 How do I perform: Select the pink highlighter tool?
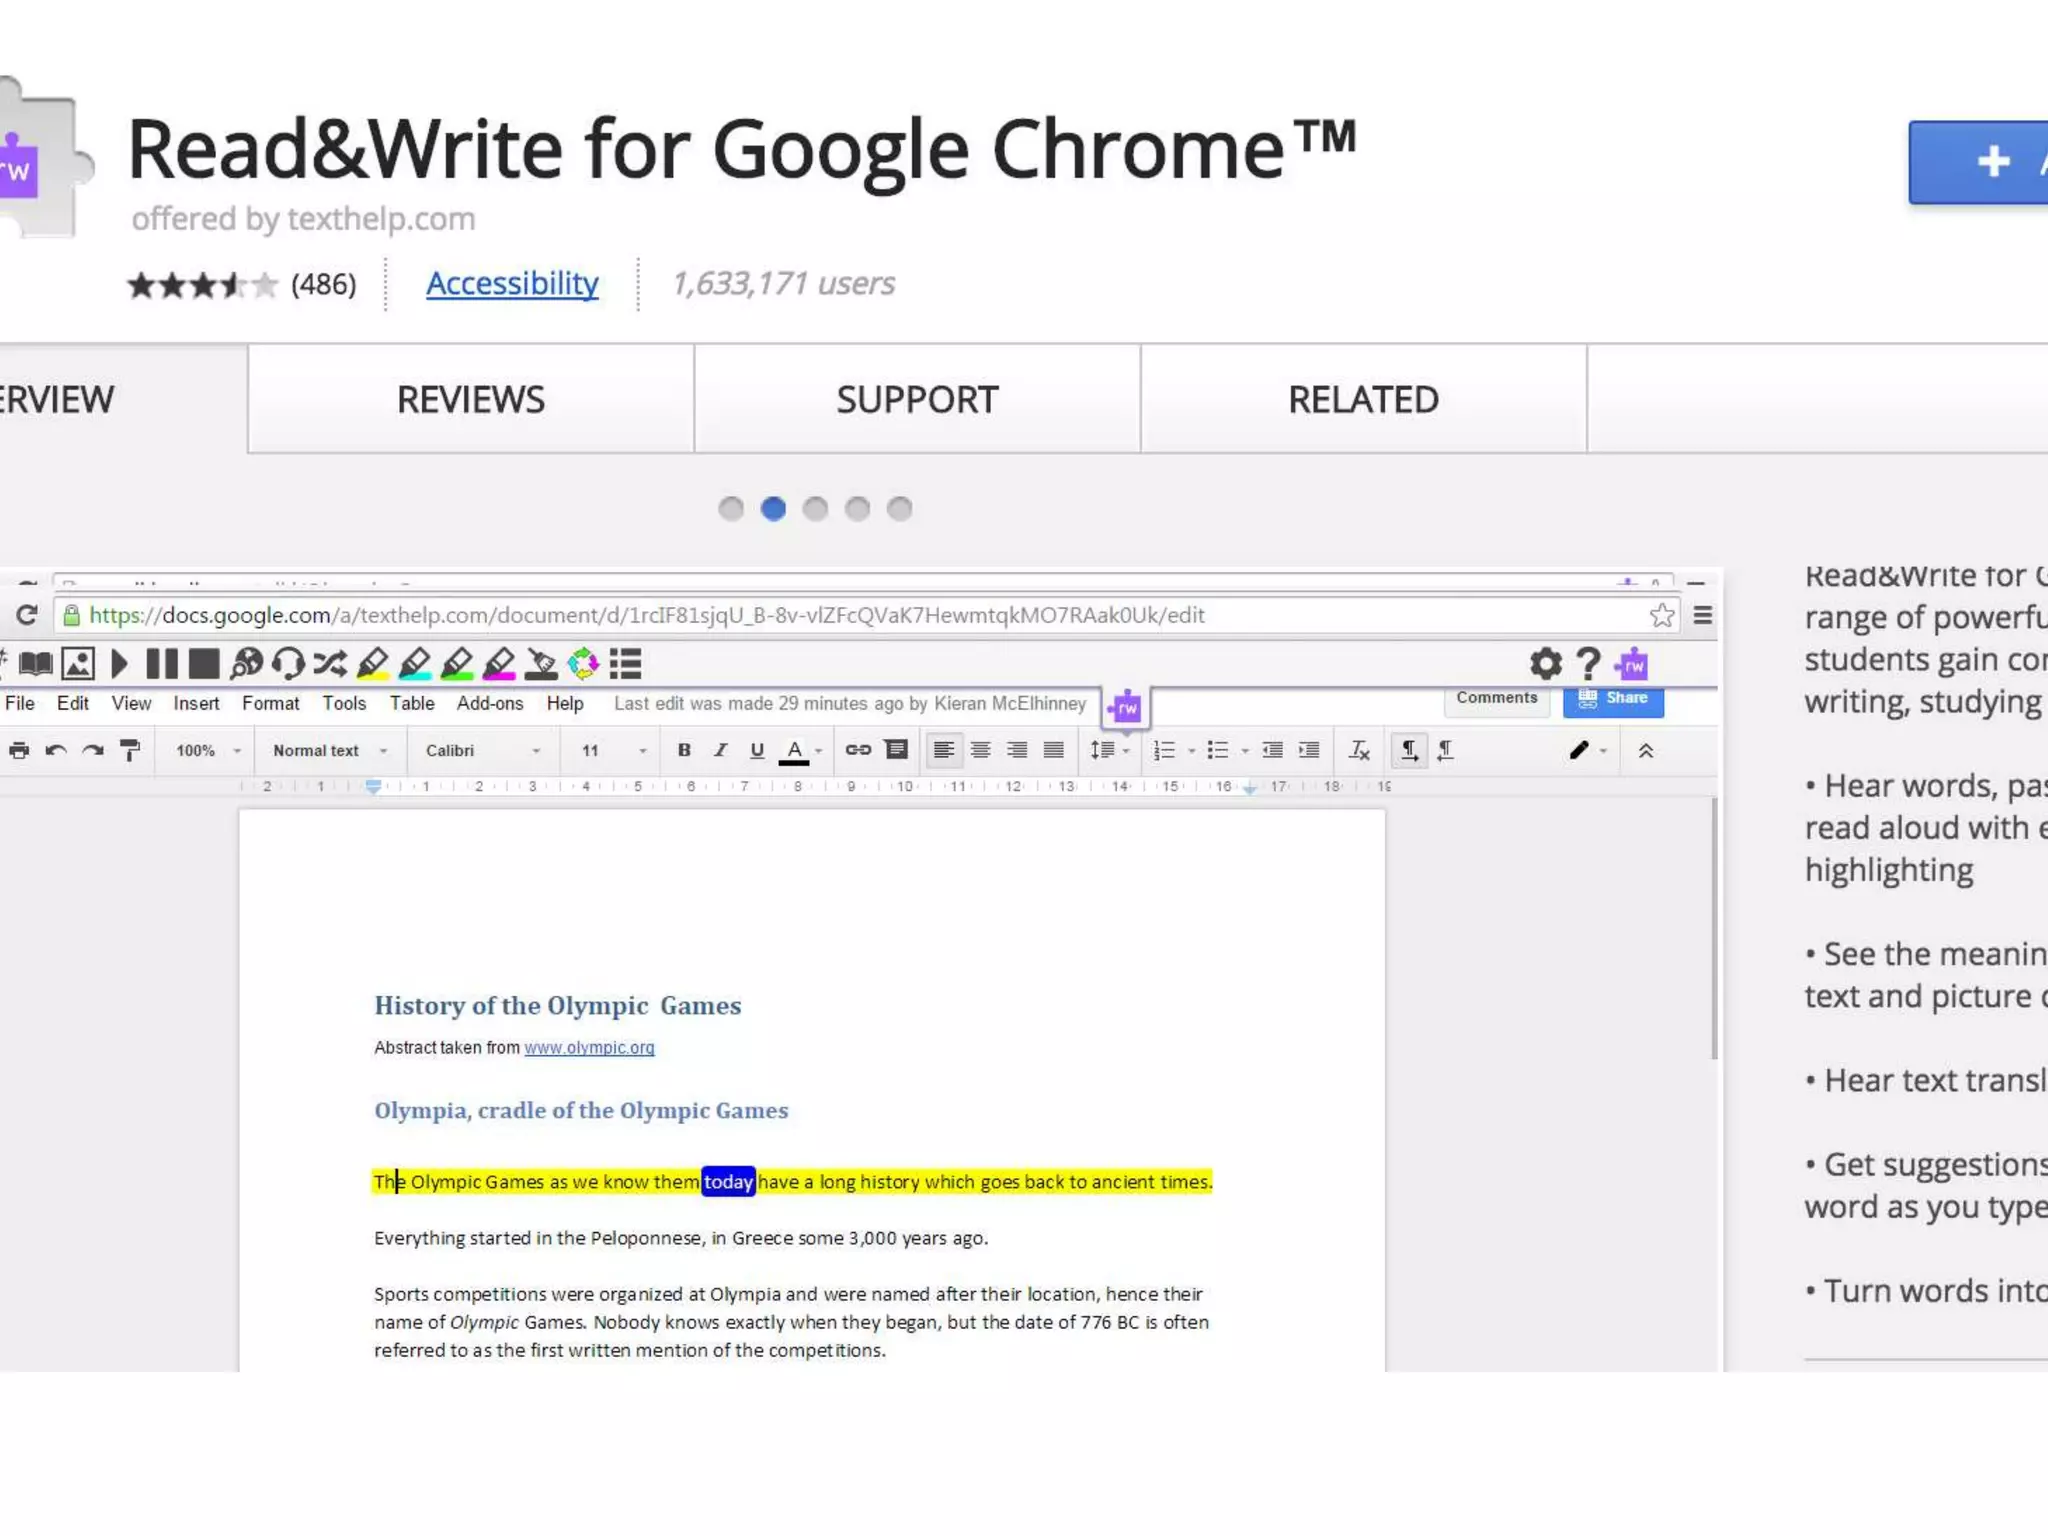point(498,664)
